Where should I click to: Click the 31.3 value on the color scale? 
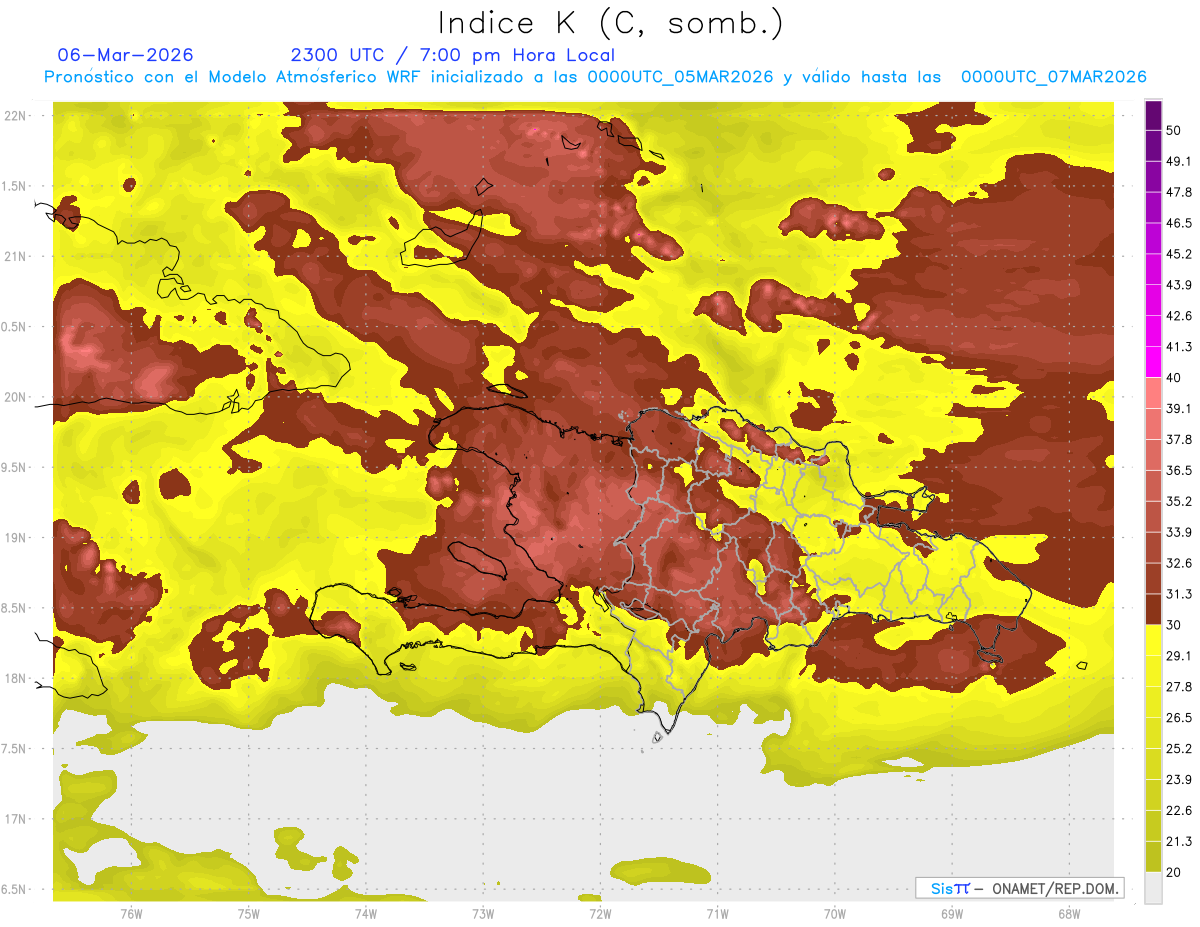coord(1179,594)
